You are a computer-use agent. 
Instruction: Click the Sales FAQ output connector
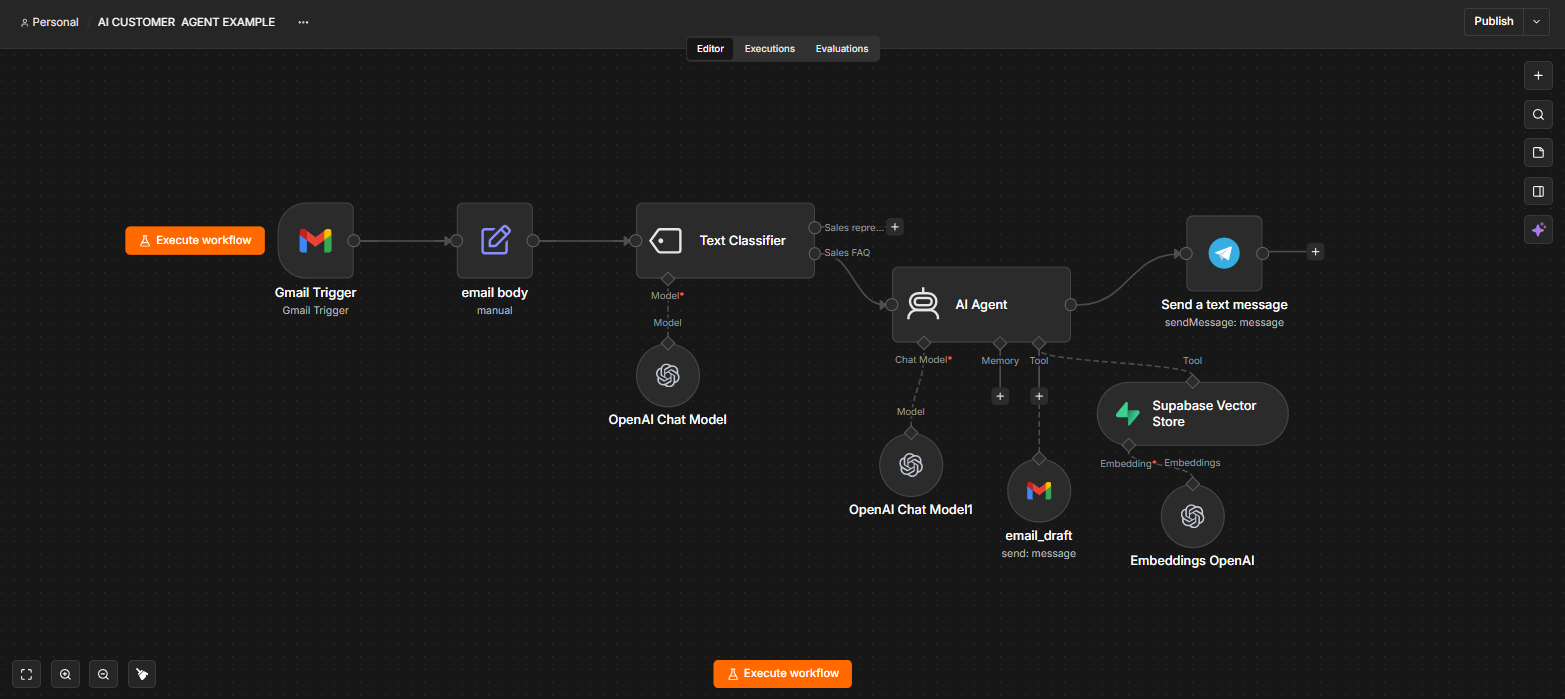tap(815, 253)
